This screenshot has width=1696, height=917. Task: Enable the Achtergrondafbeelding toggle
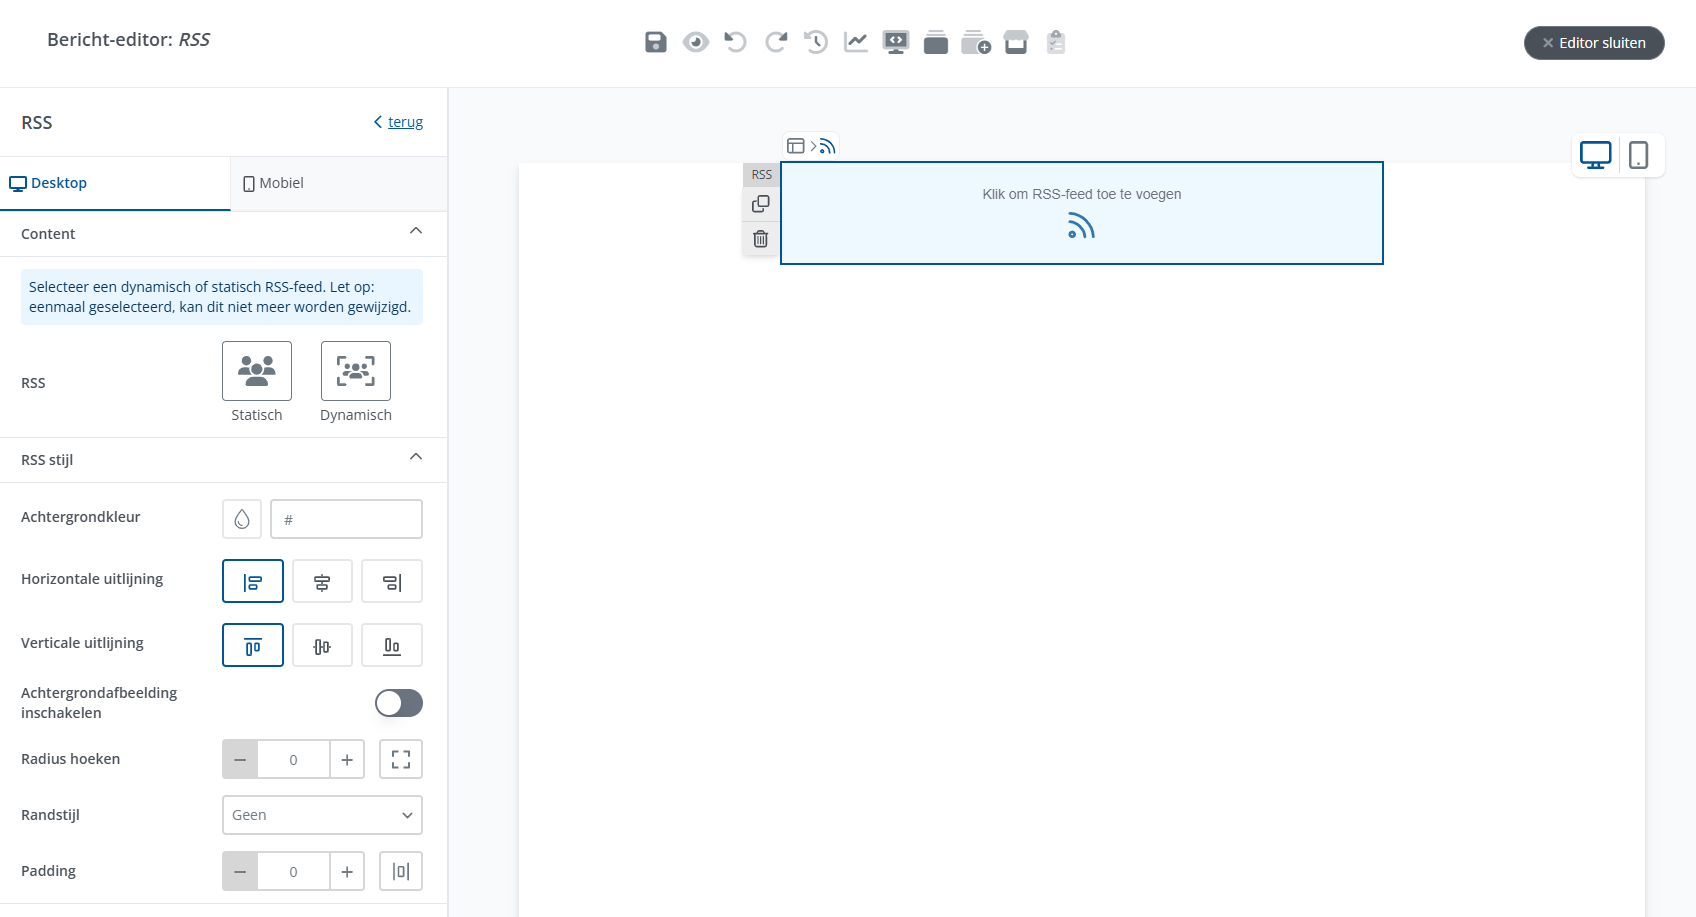[398, 703]
